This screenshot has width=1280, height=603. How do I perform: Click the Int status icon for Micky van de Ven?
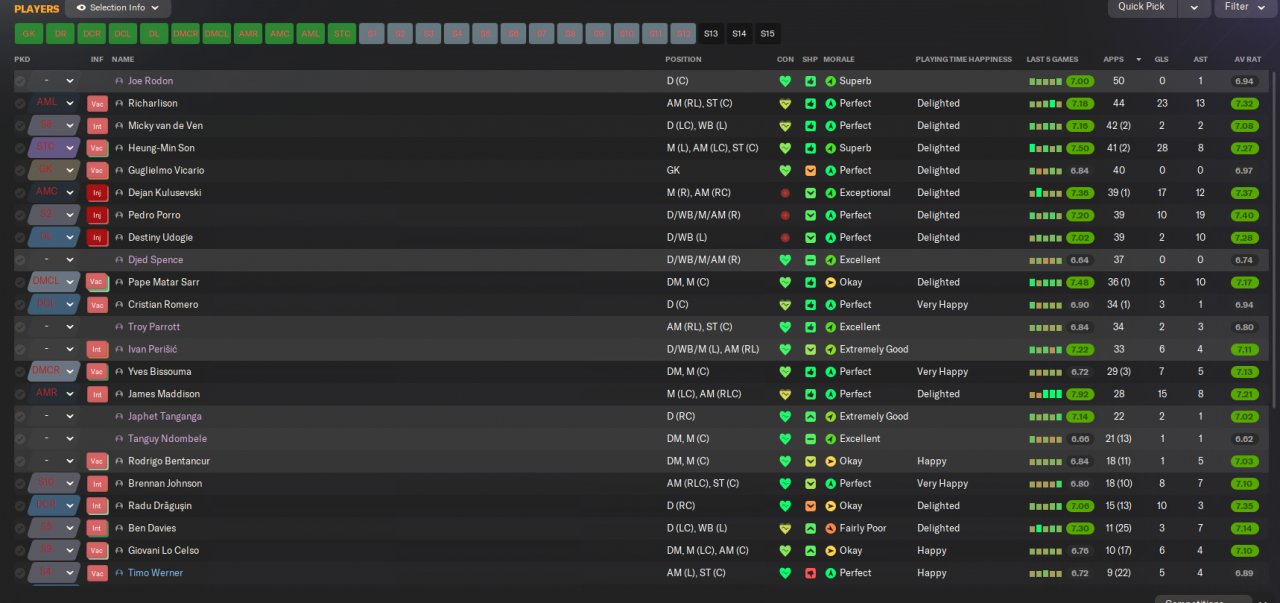(x=97, y=126)
